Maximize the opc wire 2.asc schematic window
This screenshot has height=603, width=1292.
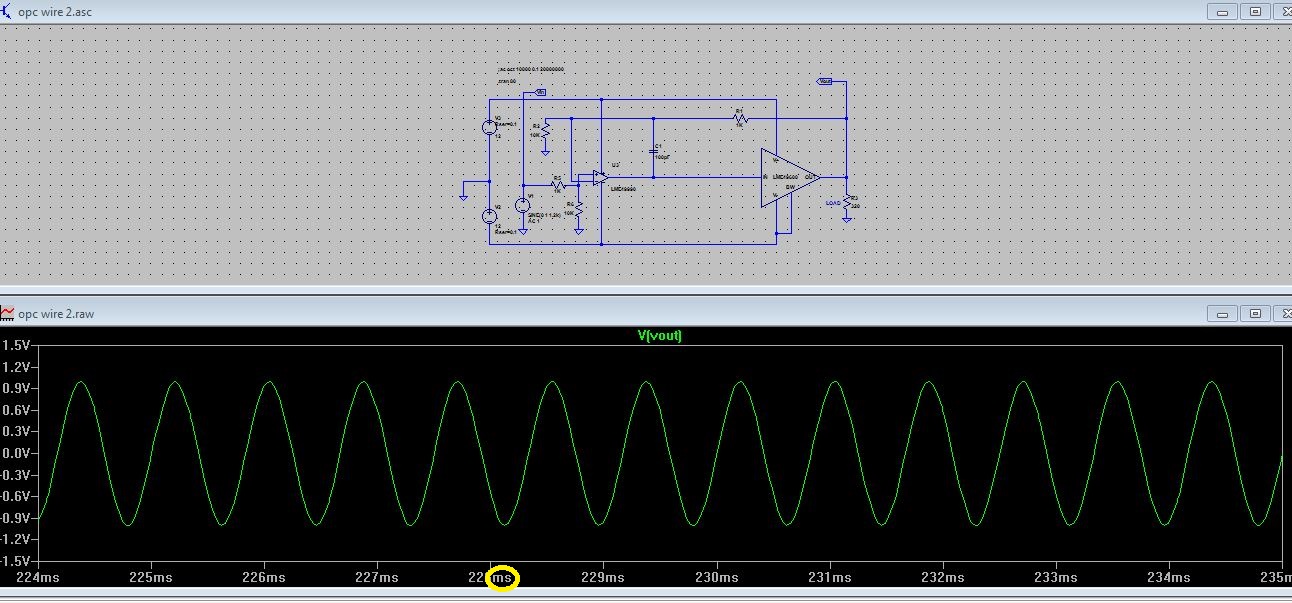click(1257, 12)
